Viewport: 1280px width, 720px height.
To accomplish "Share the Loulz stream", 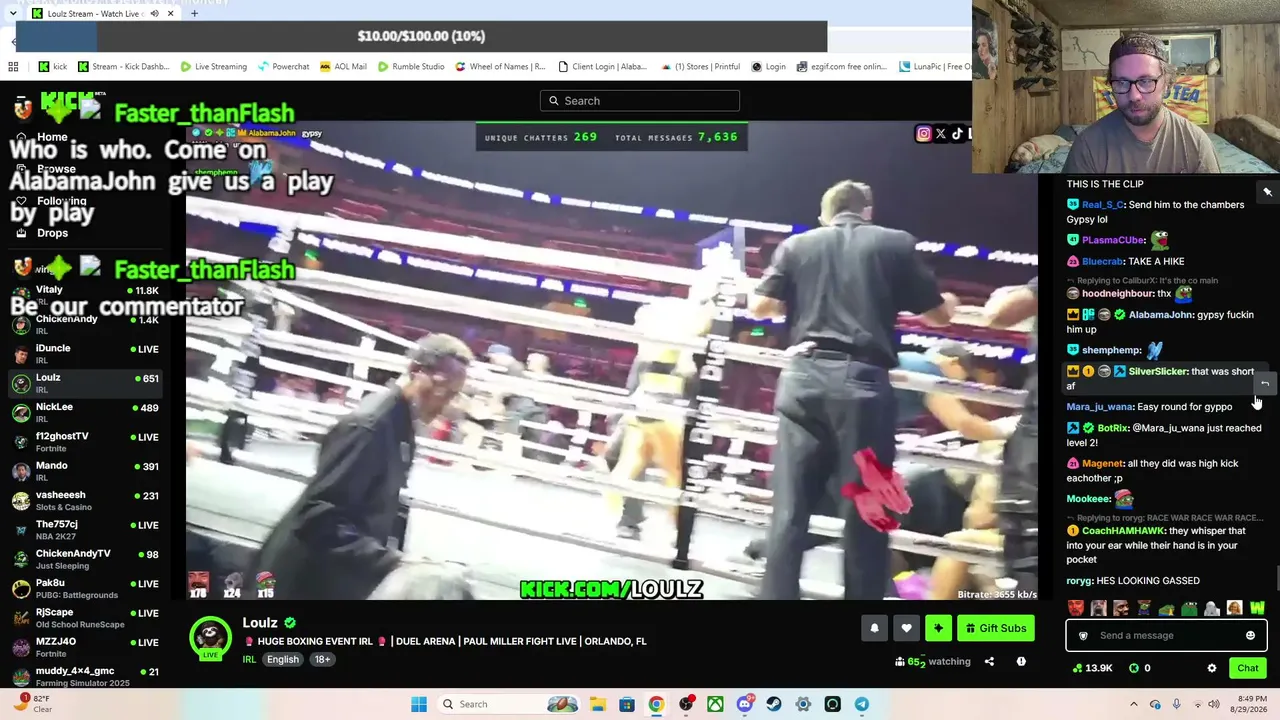I will [989, 661].
